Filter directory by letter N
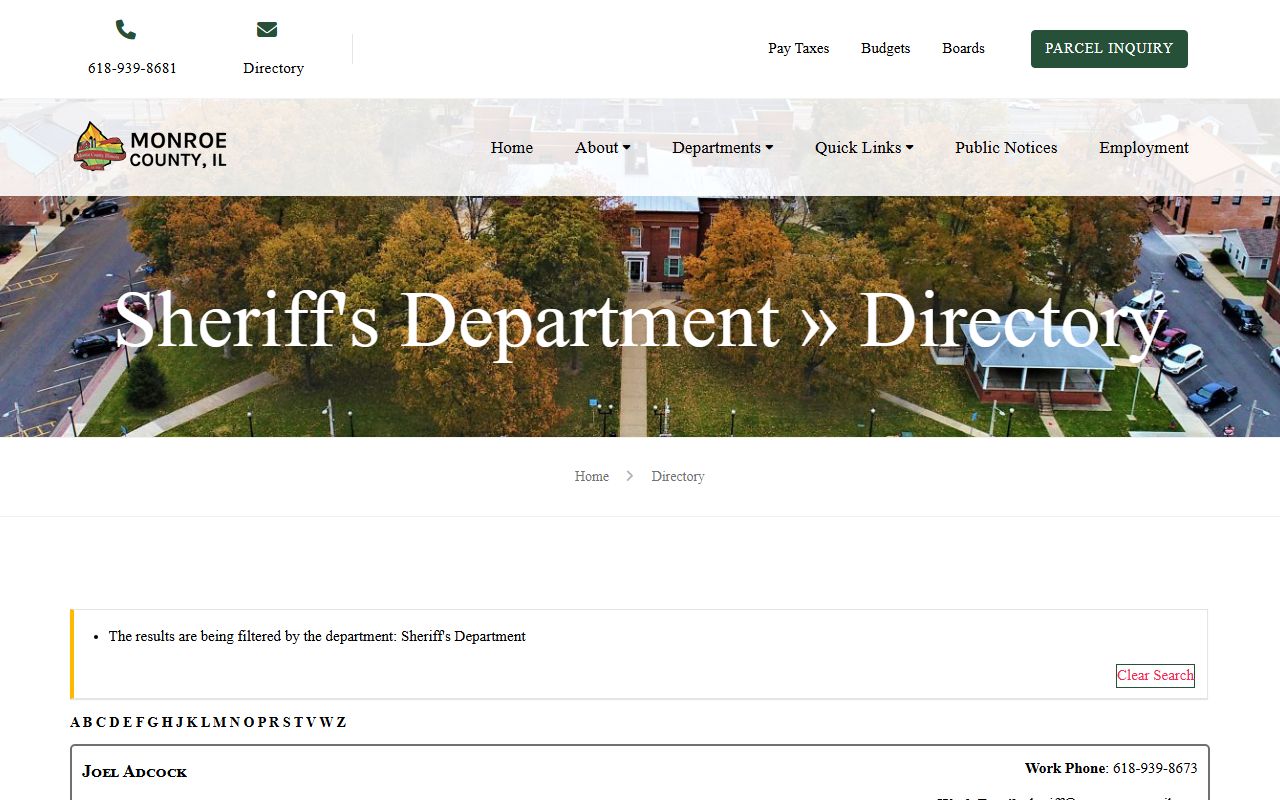The width and height of the screenshot is (1280, 800). tap(235, 722)
